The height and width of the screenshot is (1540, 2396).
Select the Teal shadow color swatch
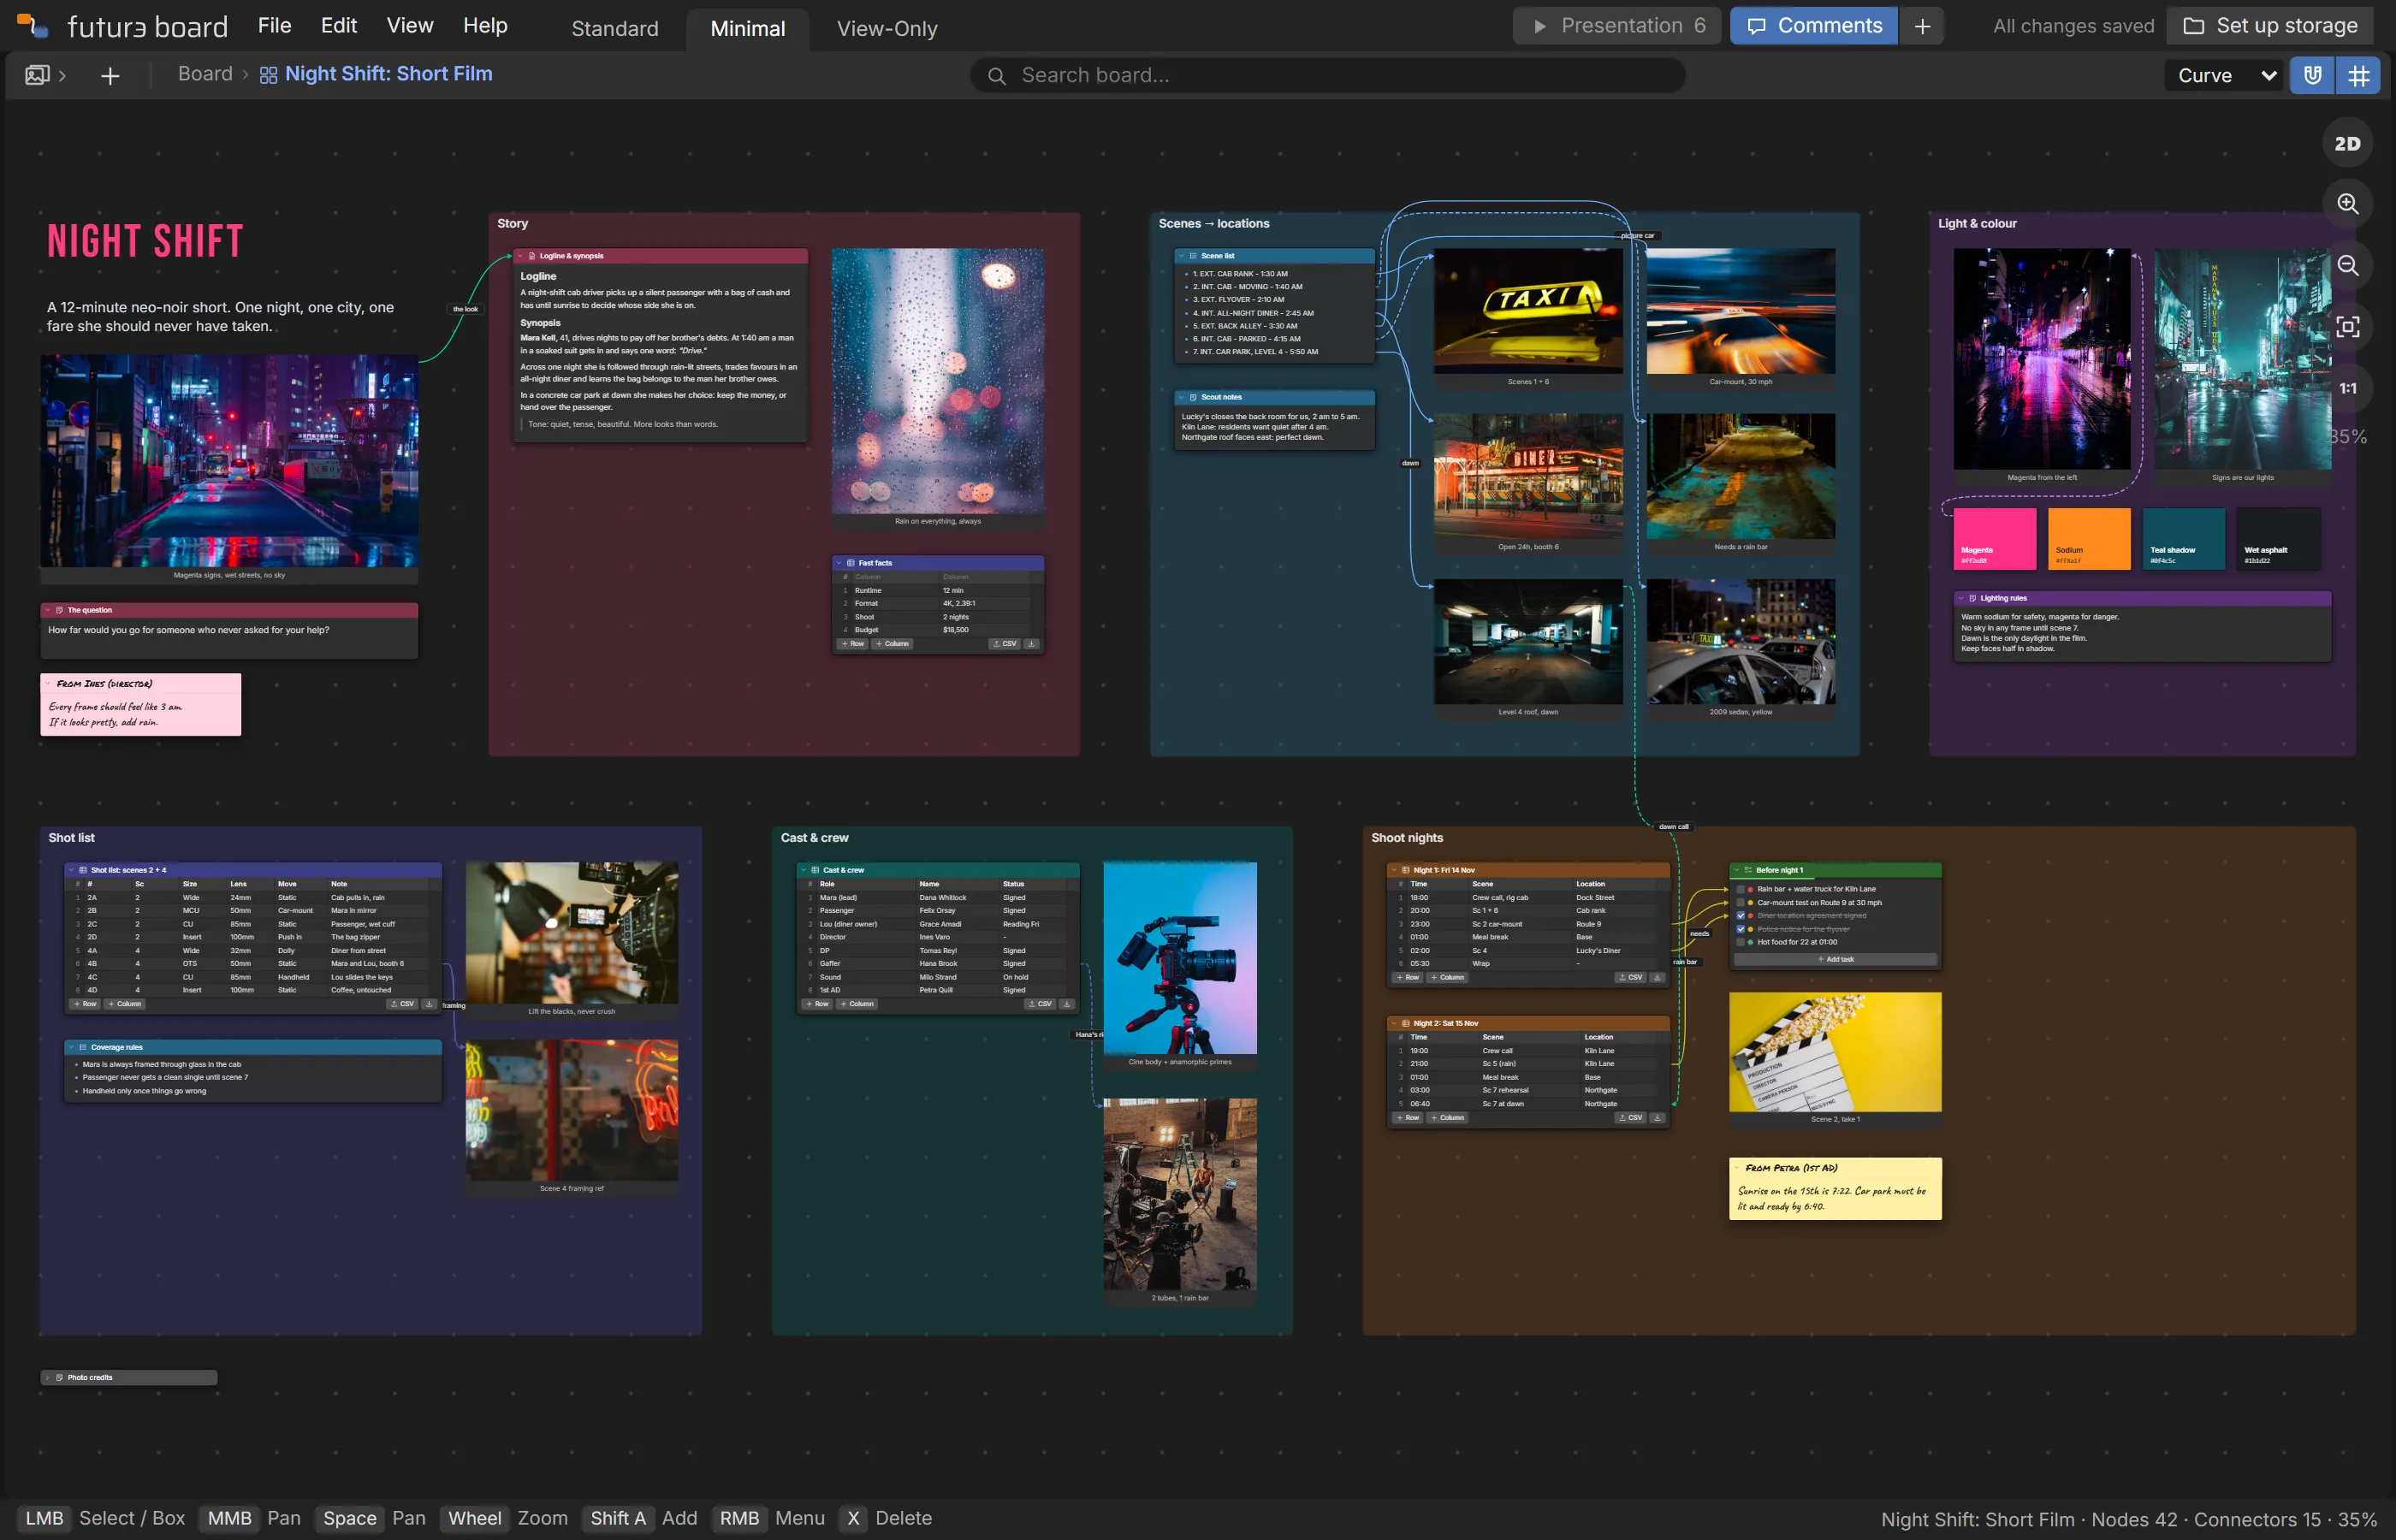[x=2183, y=539]
